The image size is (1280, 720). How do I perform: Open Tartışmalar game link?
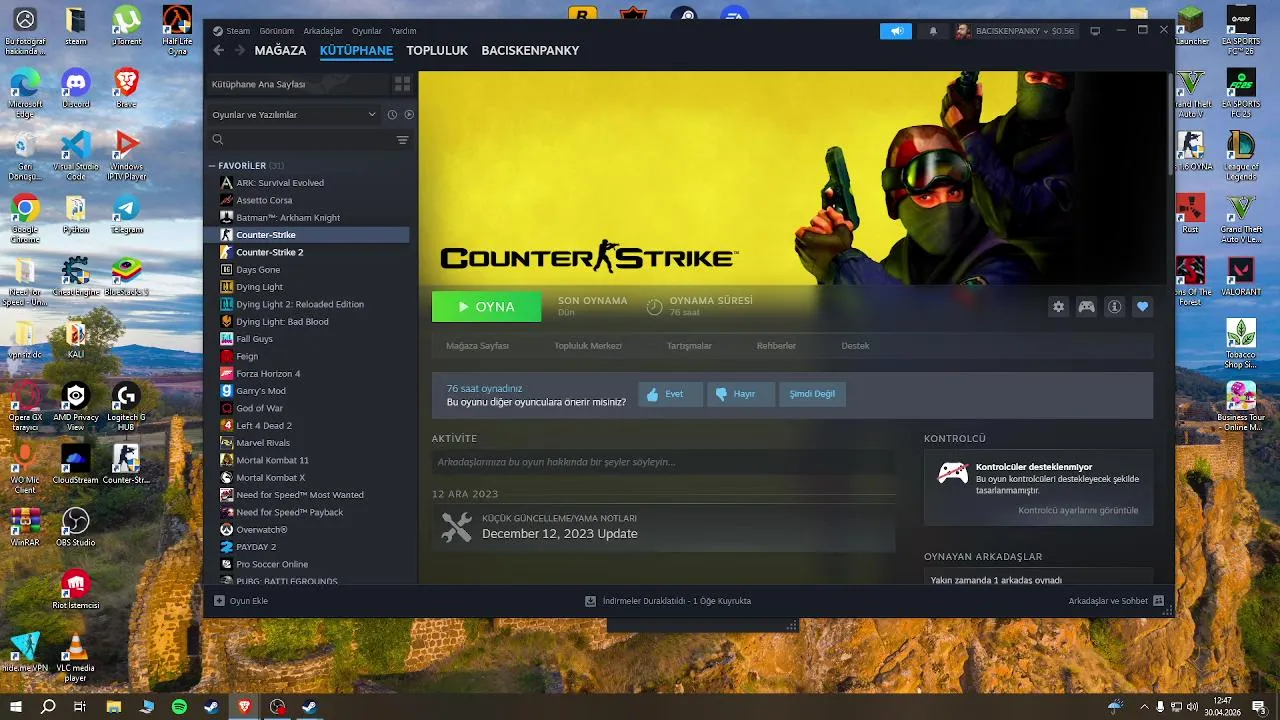(x=689, y=346)
